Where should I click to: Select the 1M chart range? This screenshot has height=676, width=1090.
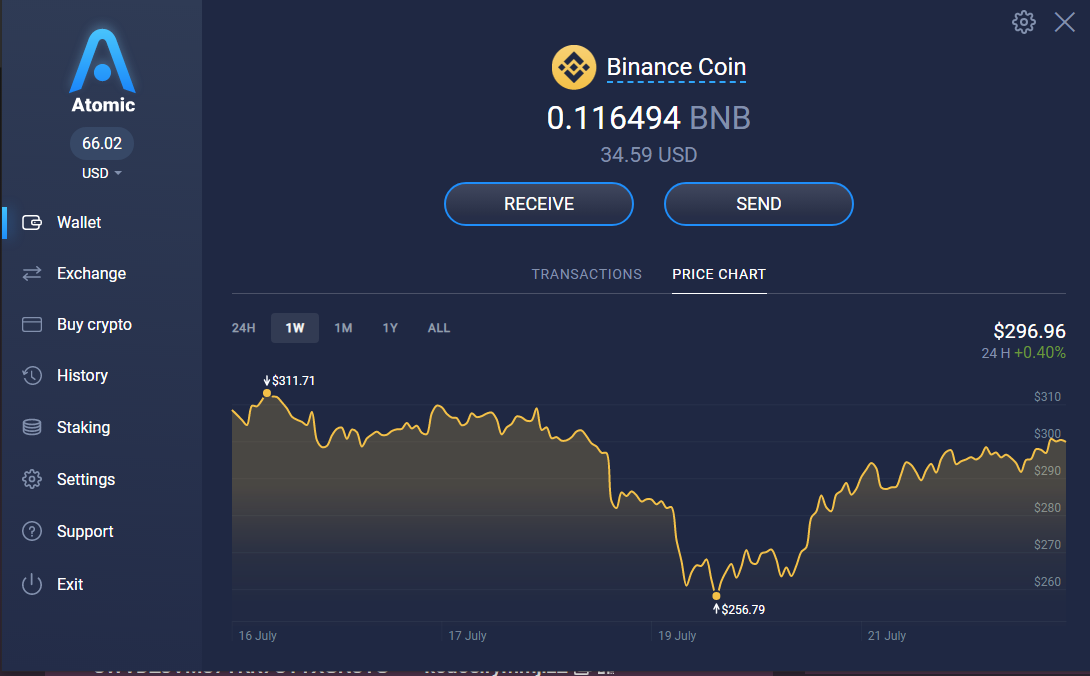coord(343,328)
